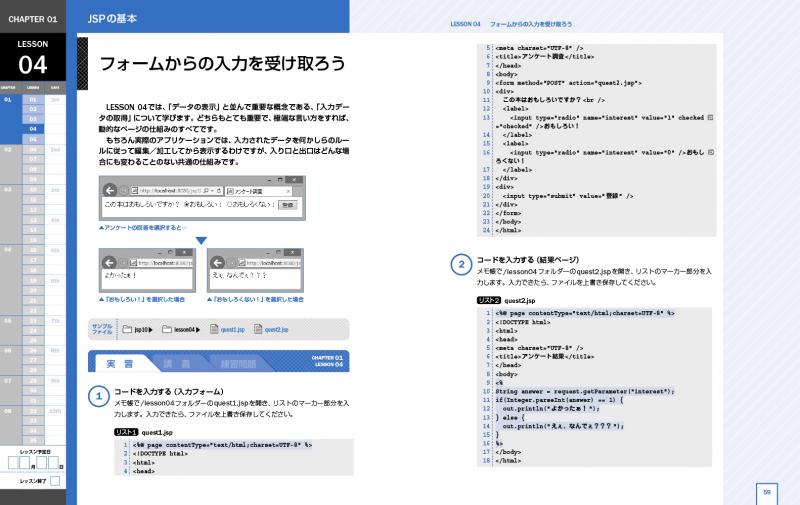Click the <title>アンケート結果</title> code line
Viewport: 800px width, 505px height.
pos(544,357)
